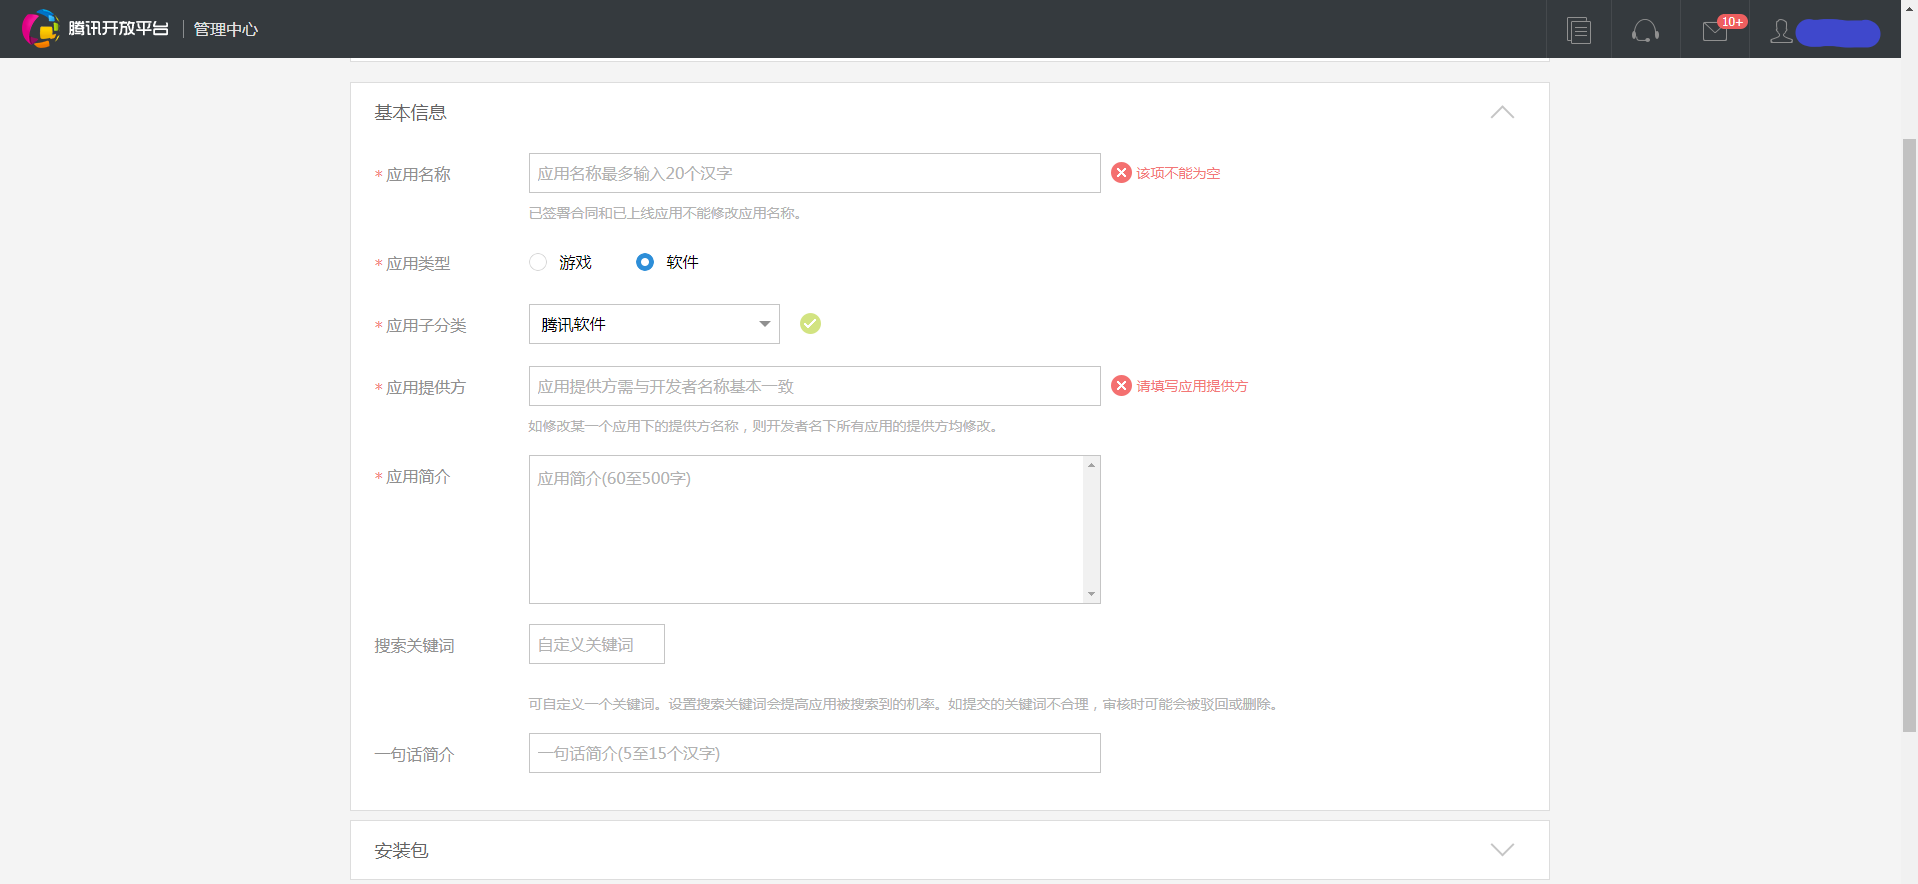Click the 应用类型 field label
The image size is (1918, 884).
[418, 264]
